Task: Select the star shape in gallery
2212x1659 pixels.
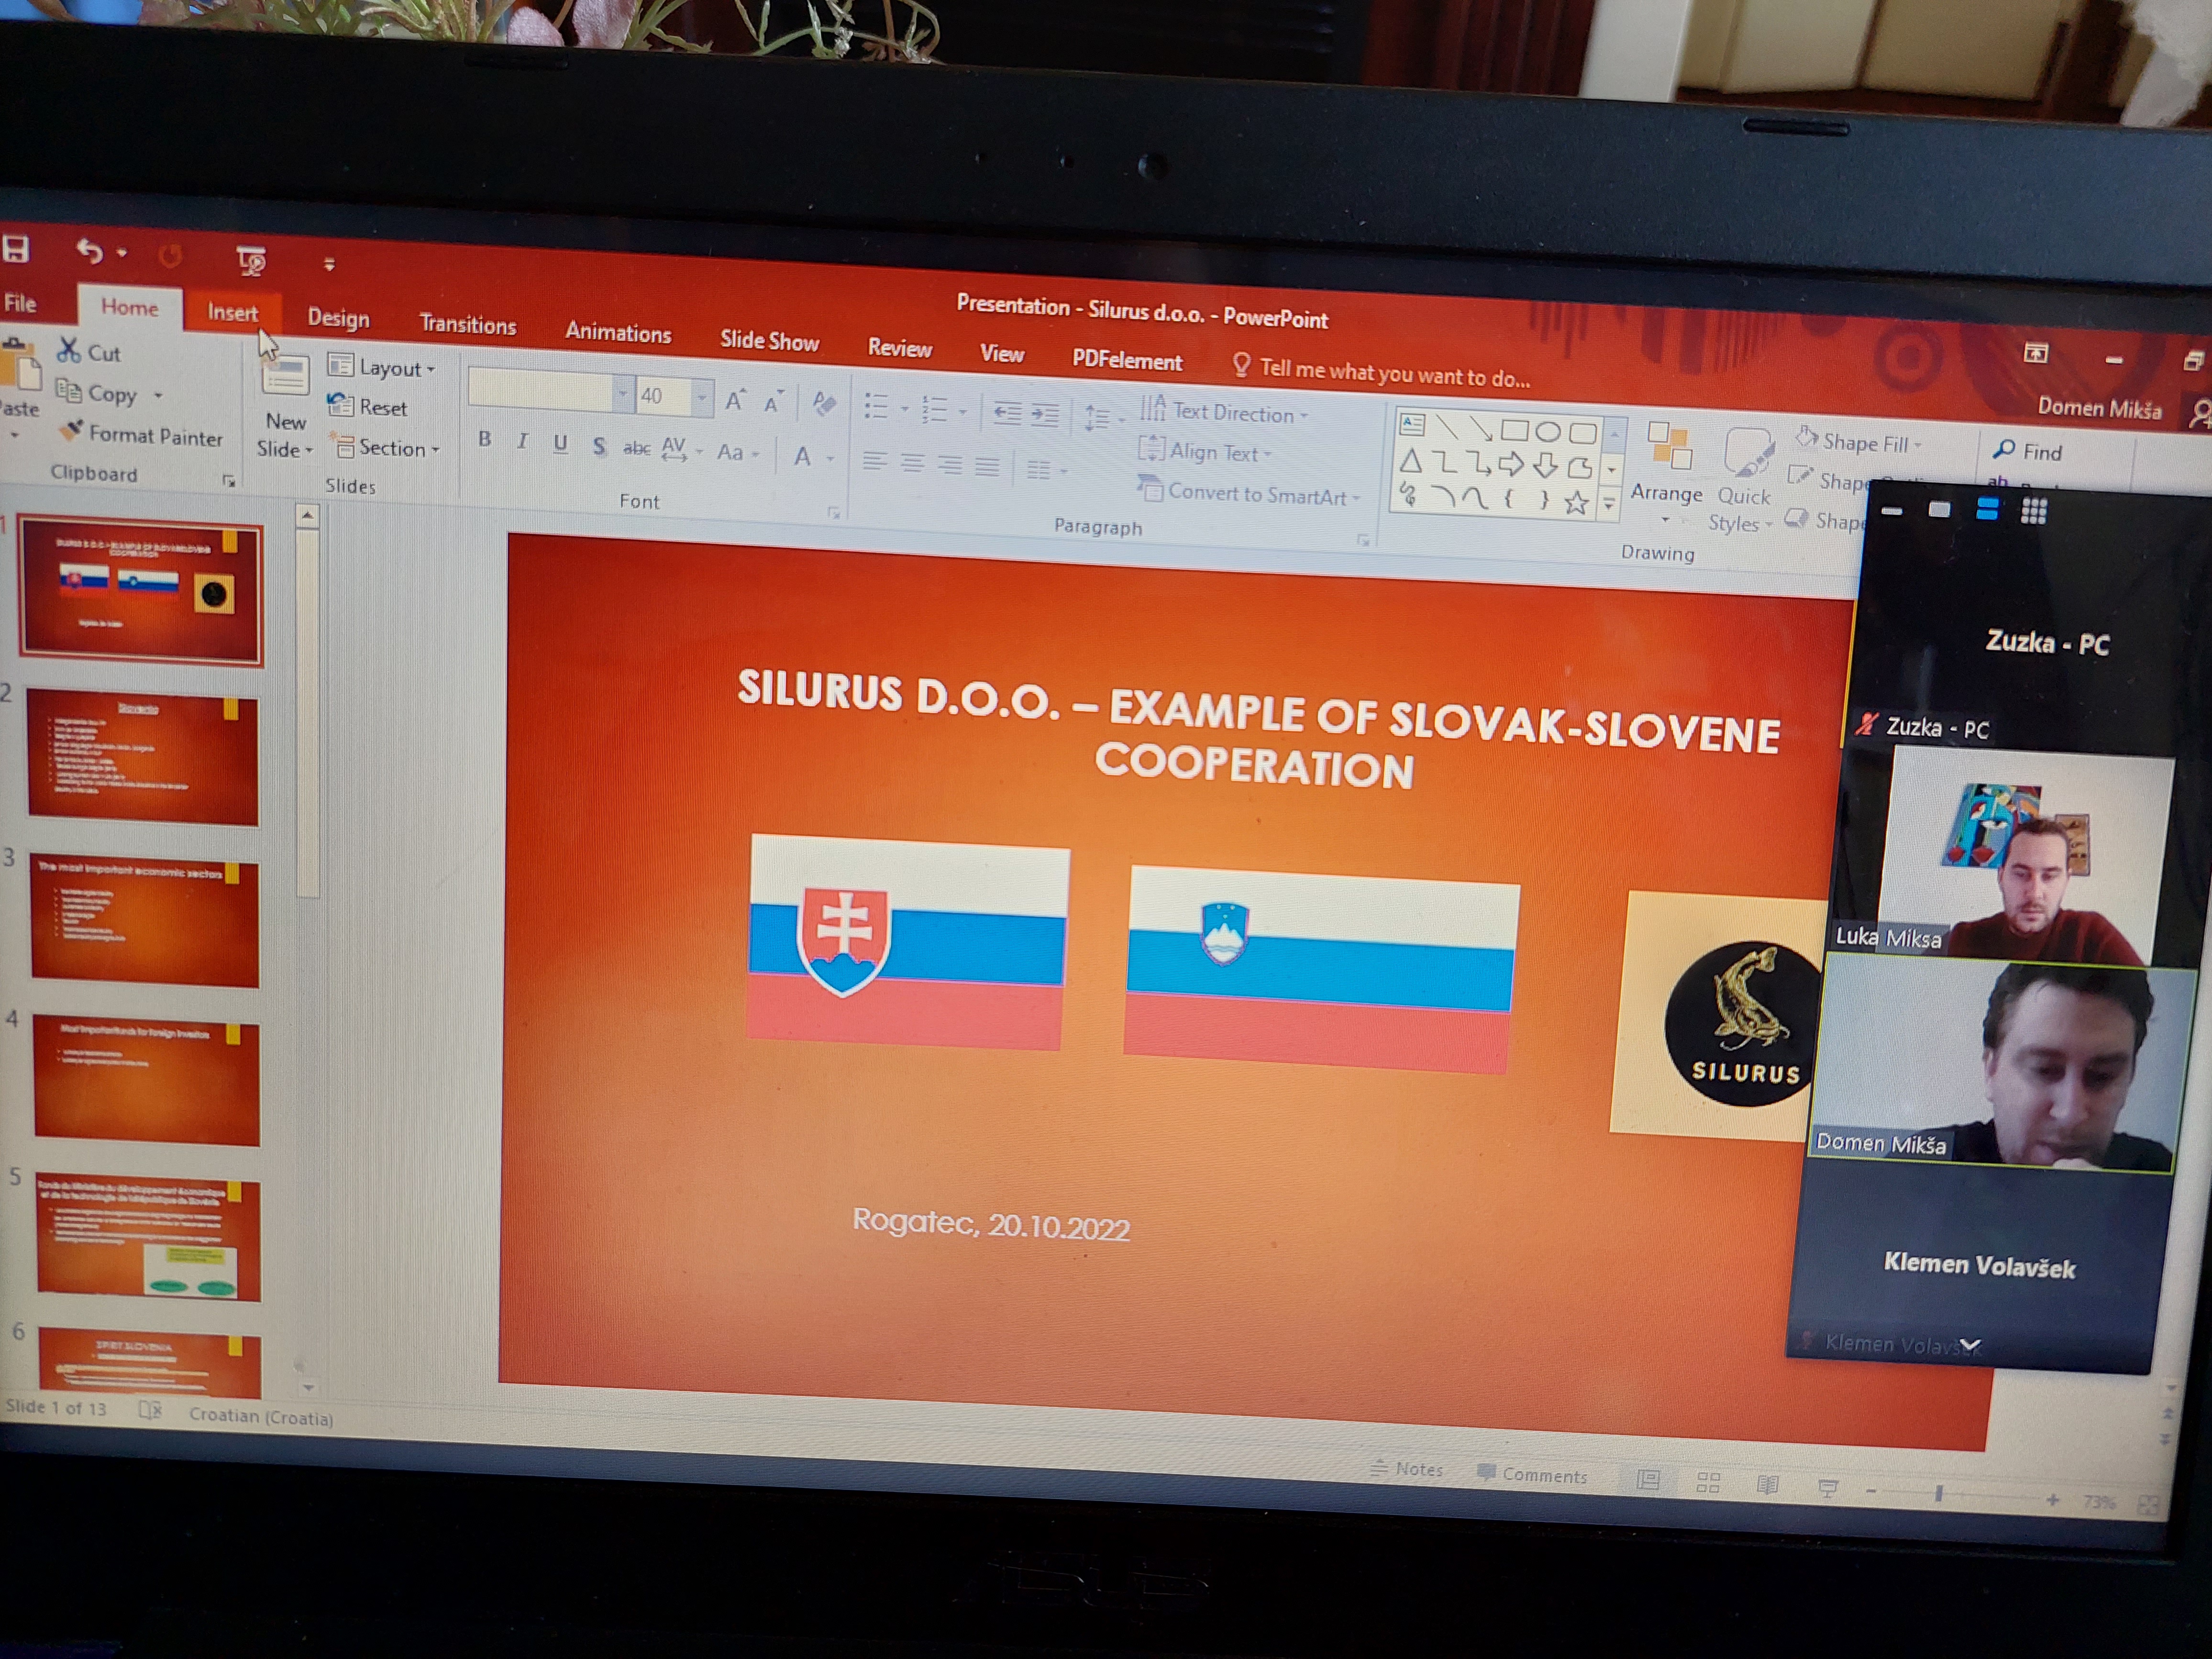Action: coord(1576,502)
